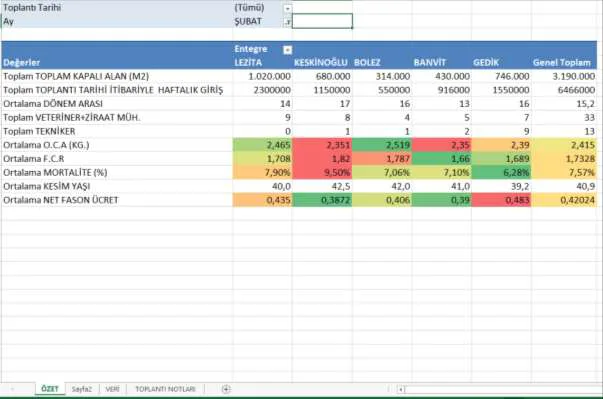Select the KESİM YAŞI cell 42,5
The height and width of the screenshot is (399, 603).
pos(322,186)
